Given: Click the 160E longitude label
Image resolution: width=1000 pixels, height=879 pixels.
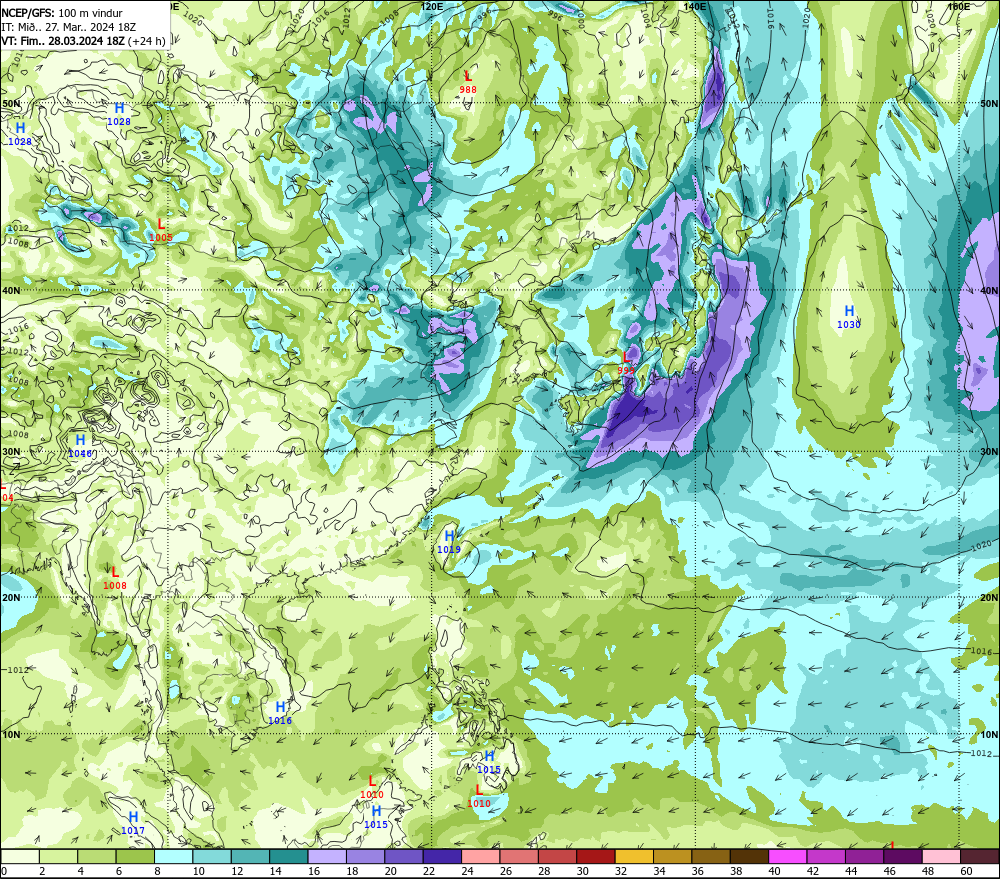Looking at the screenshot, I should pos(959,6).
